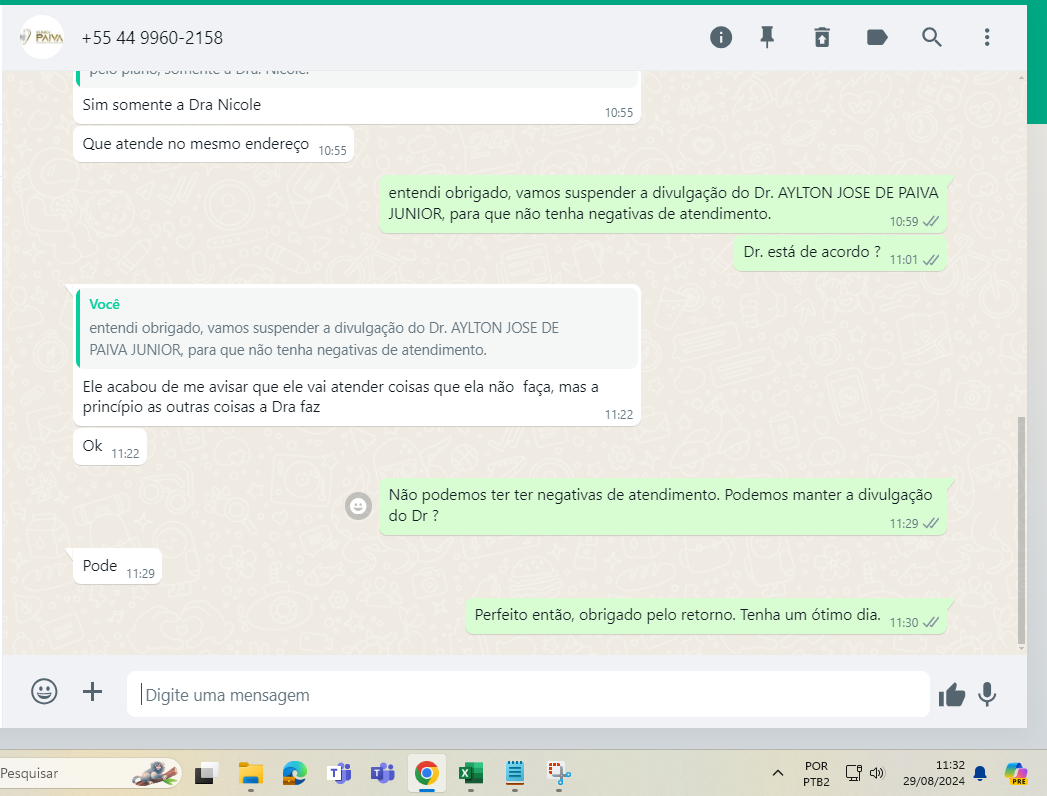Open Notepad from the taskbar

514,773
